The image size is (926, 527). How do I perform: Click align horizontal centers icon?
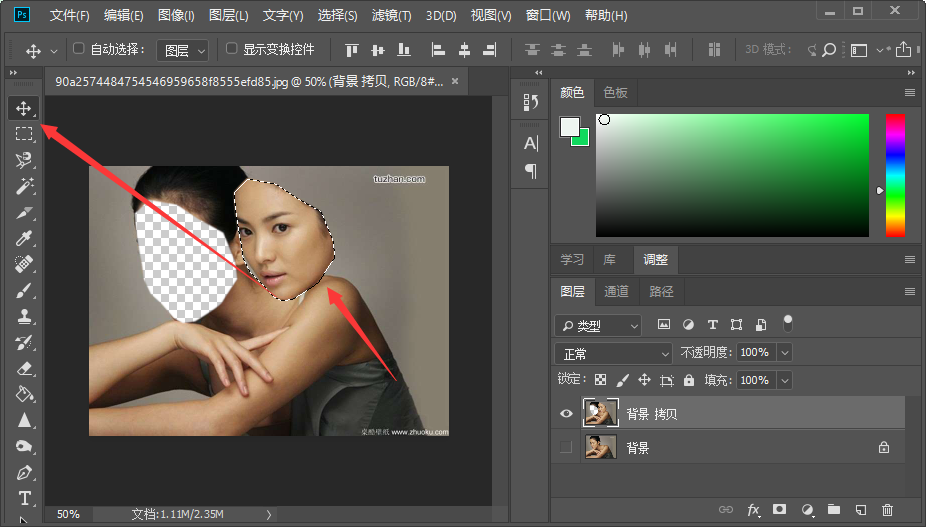coord(464,50)
